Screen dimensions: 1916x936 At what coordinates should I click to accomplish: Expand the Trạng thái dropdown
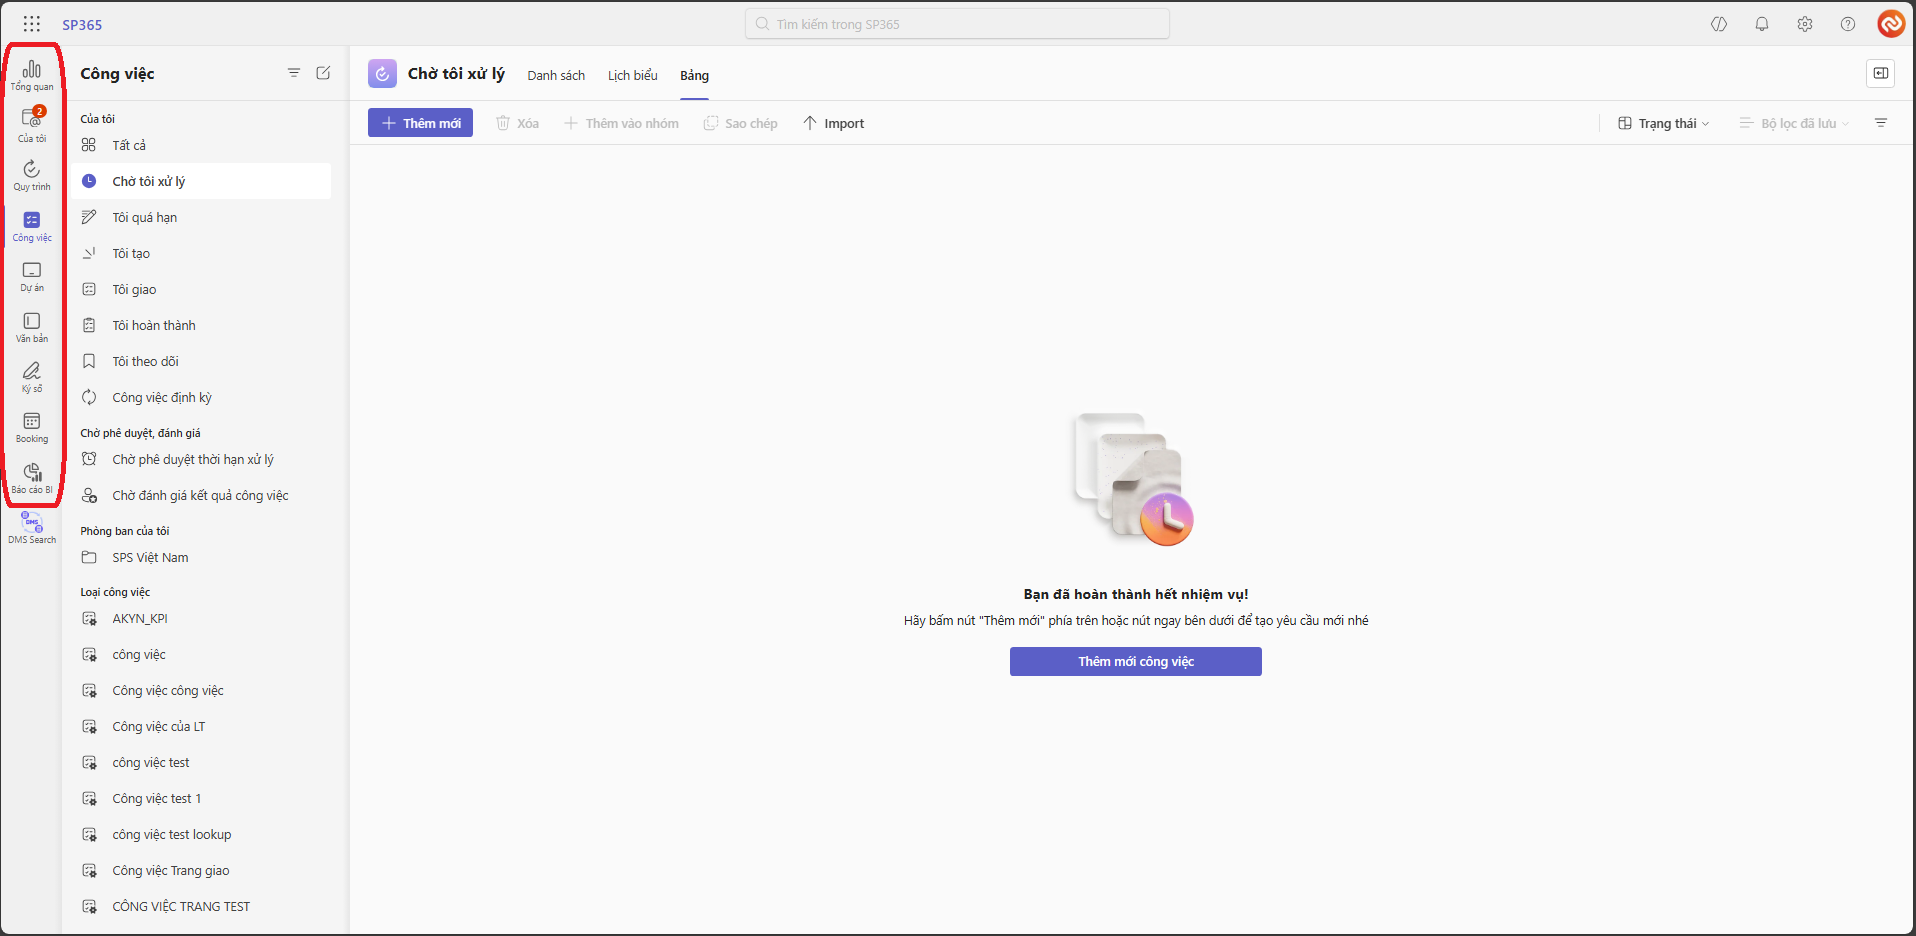coord(1664,123)
